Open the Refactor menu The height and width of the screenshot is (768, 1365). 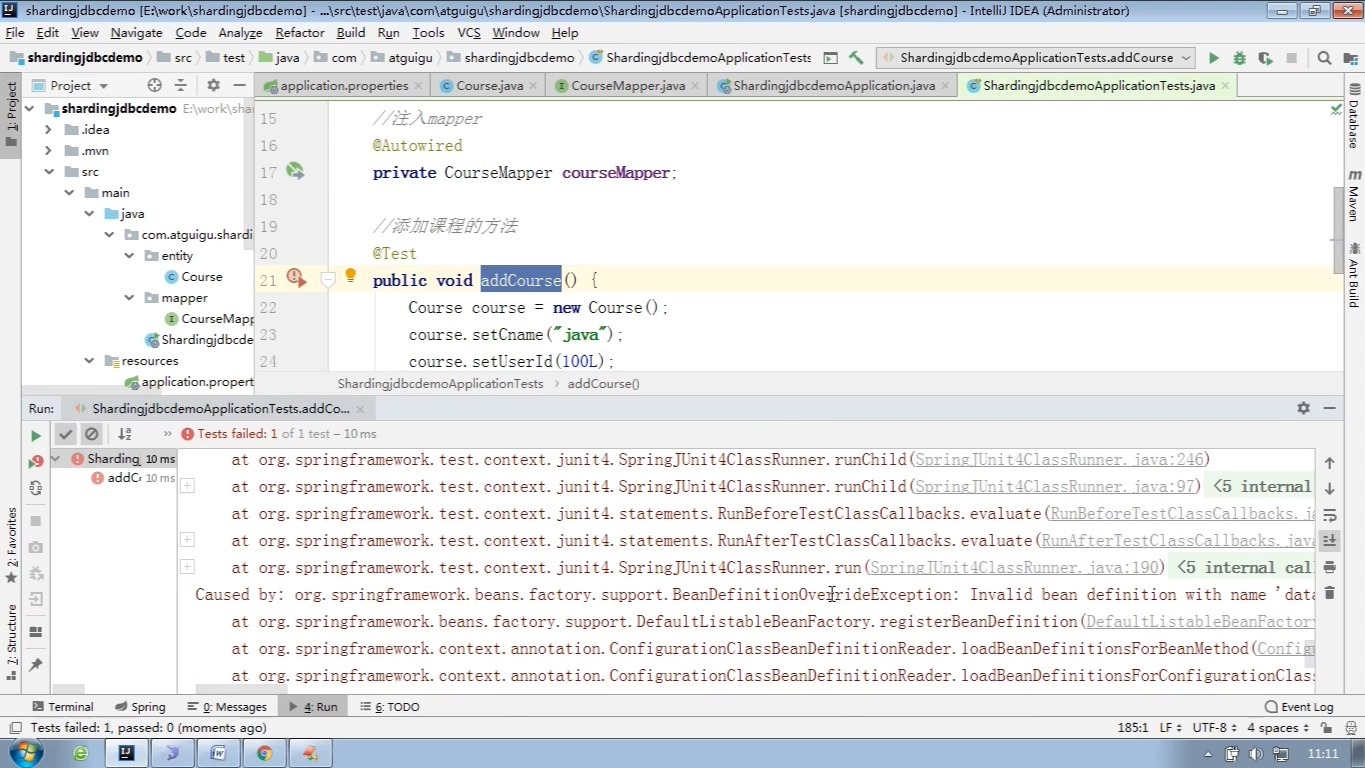tap(300, 32)
